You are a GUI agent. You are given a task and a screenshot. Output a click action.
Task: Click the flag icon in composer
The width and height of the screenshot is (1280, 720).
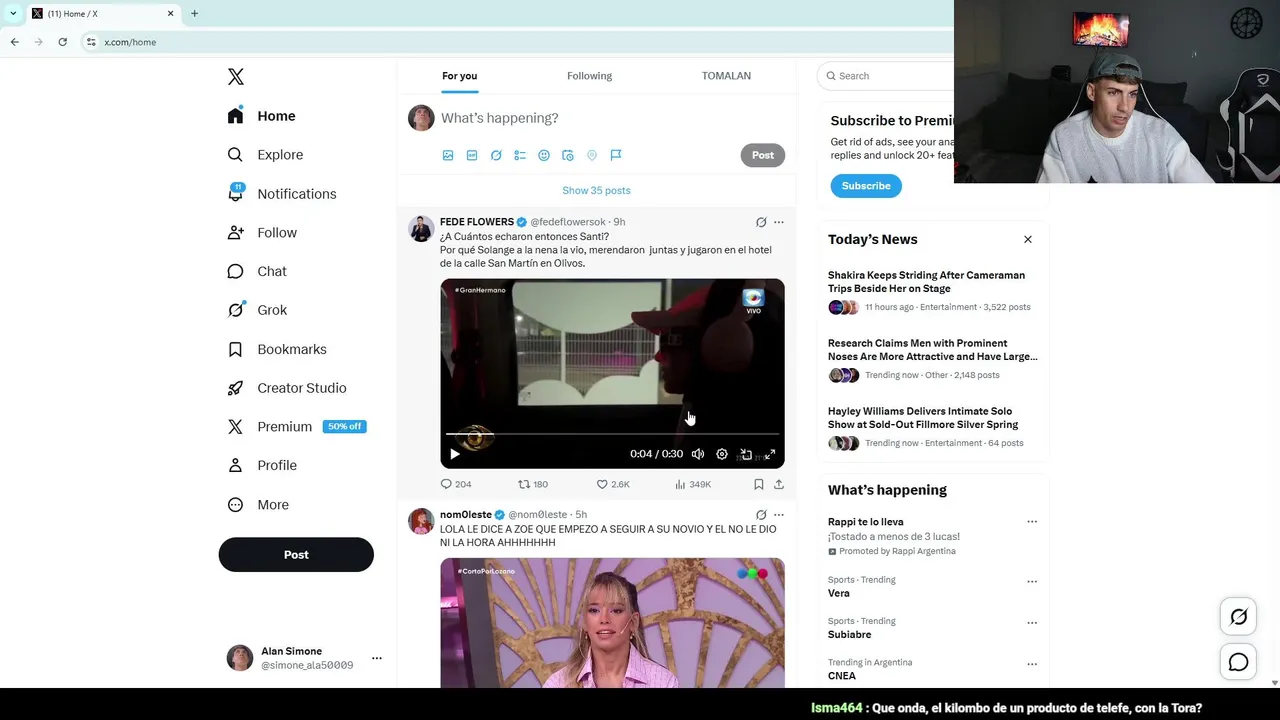tap(616, 155)
